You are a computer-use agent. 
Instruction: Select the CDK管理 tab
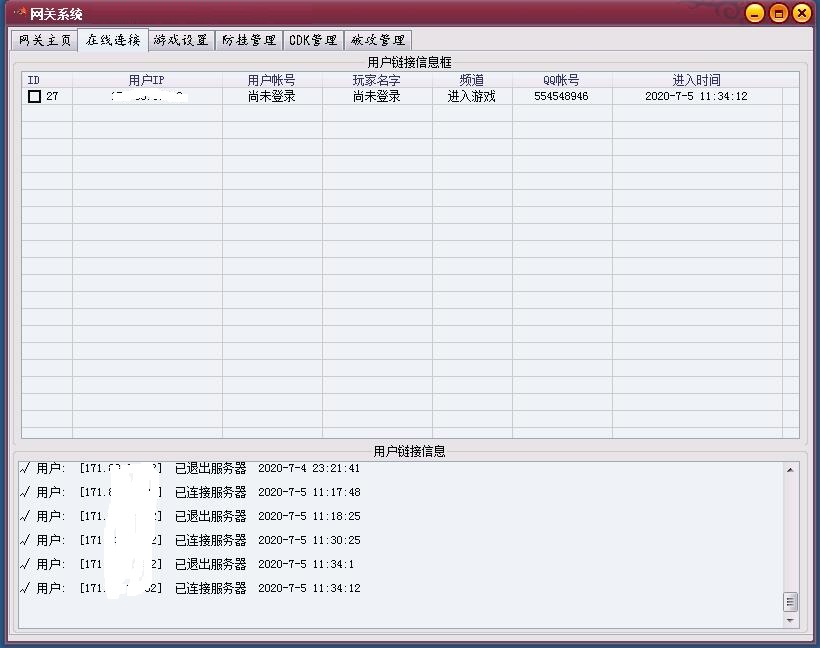click(313, 40)
